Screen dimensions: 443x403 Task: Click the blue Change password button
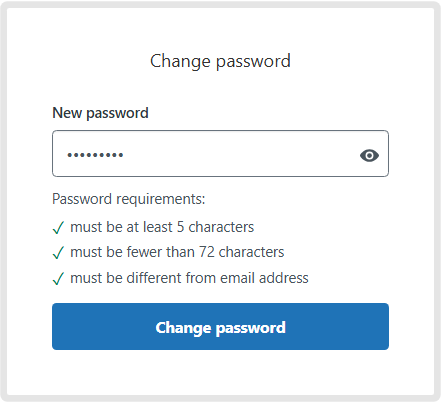coord(220,326)
